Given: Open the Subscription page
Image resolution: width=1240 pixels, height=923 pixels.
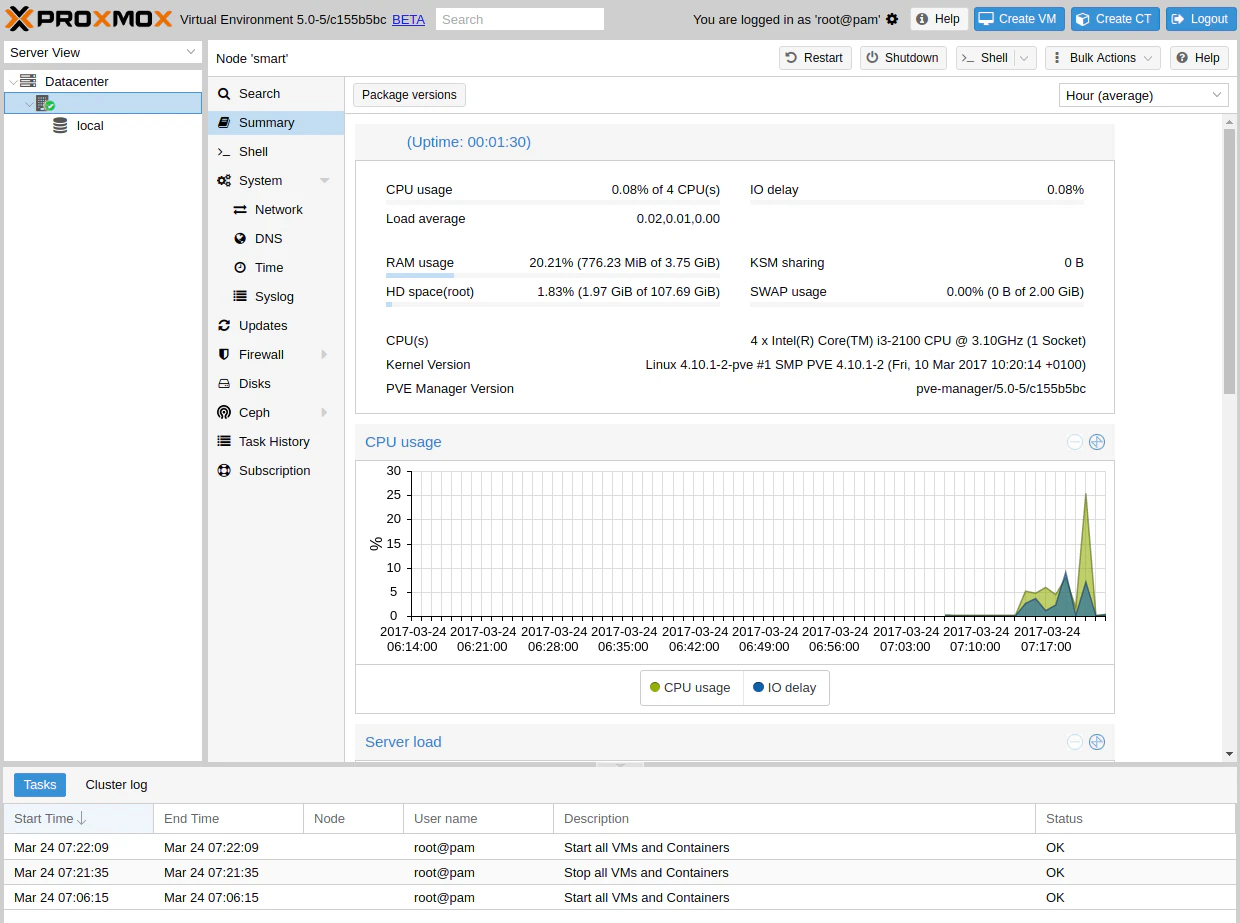Looking at the screenshot, I should click(276, 471).
